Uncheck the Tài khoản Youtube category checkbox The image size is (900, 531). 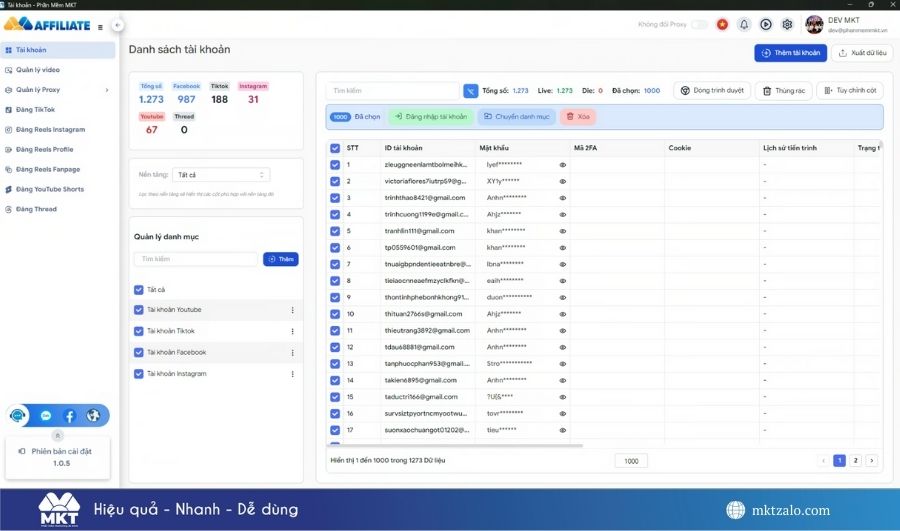tap(139, 310)
